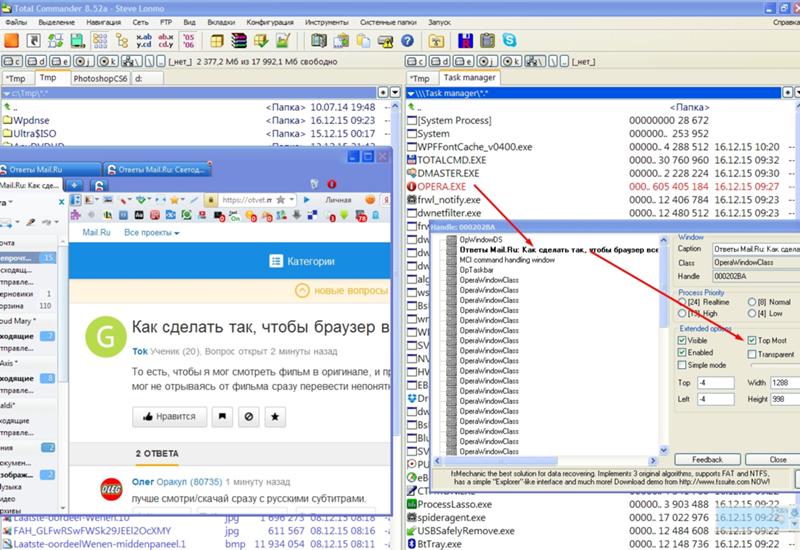Select the [24] Realtime priority radio
Image resolution: width=800 pixels, height=550 pixels.
pos(682,302)
